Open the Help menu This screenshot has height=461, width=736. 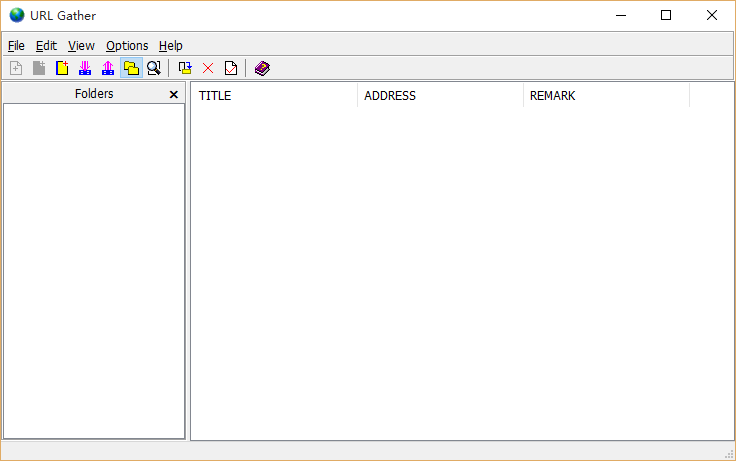click(x=170, y=46)
